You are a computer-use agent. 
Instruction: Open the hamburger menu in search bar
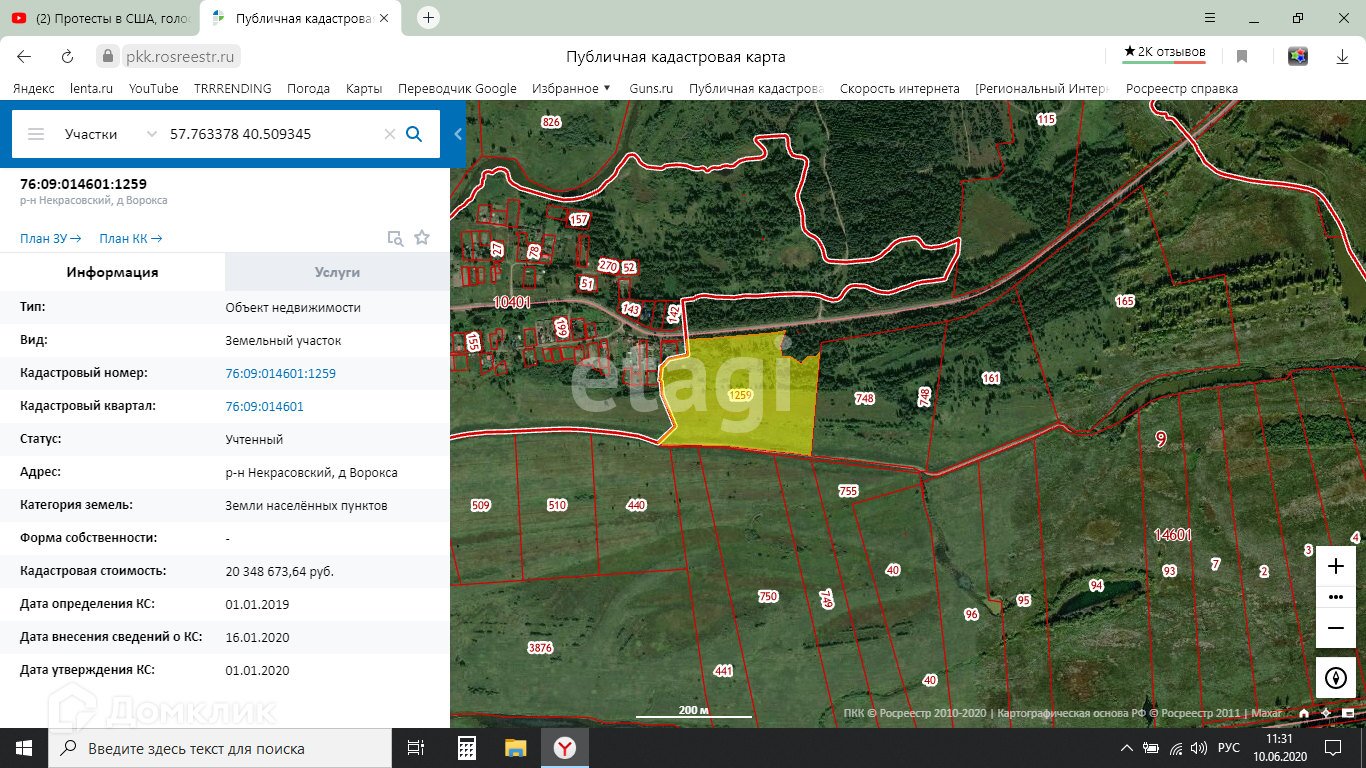tap(36, 134)
